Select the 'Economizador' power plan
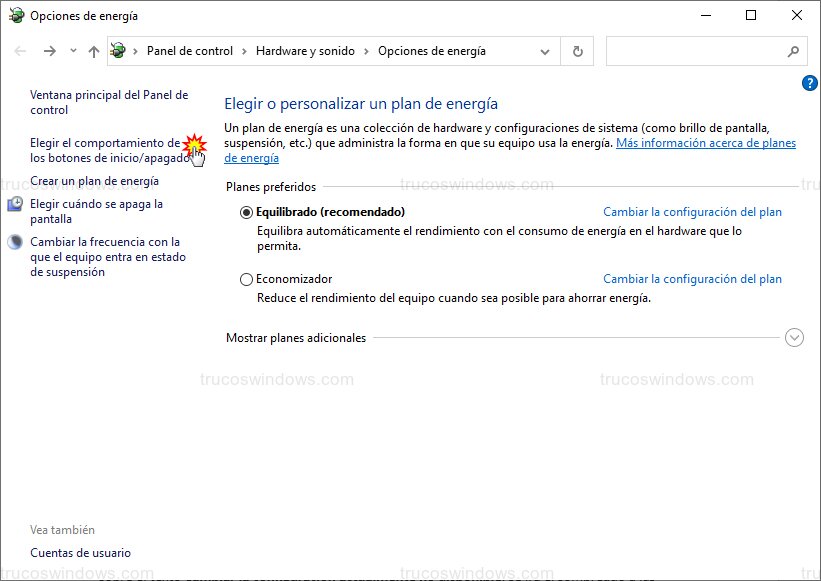The width and height of the screenshot is (821, 581). tap(246, 279)
